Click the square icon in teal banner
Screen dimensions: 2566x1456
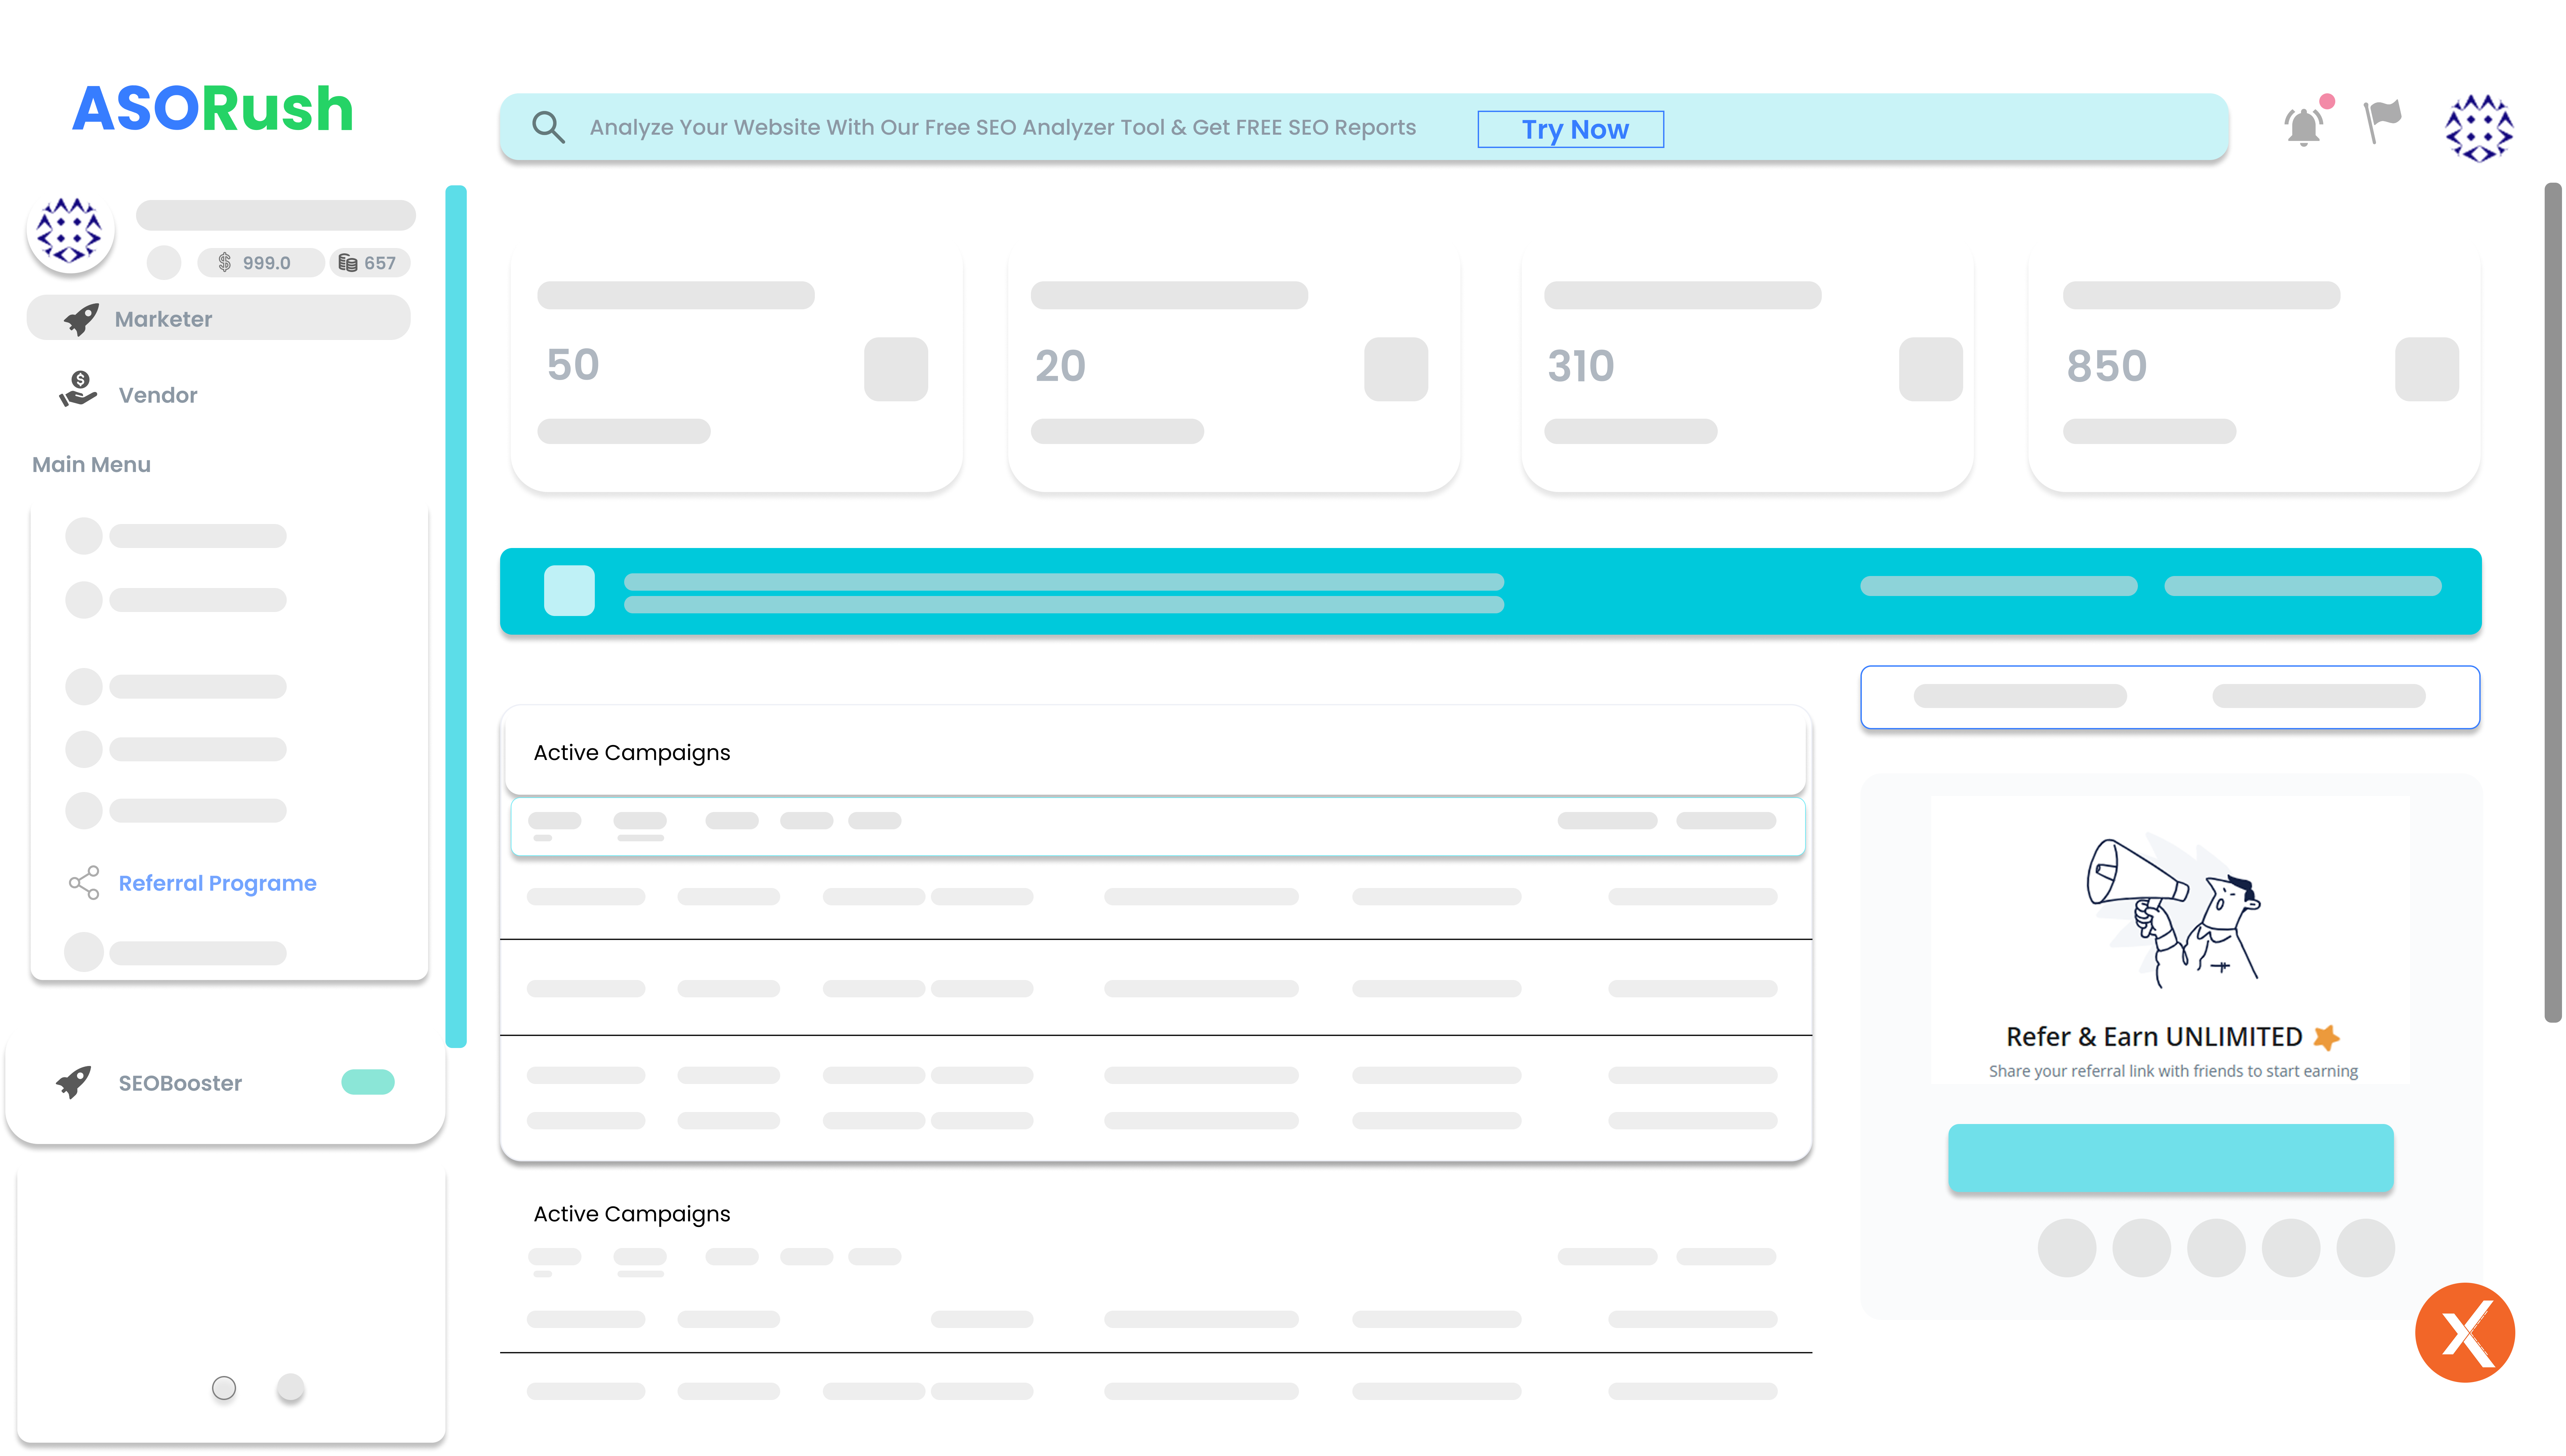pos(569,590)
